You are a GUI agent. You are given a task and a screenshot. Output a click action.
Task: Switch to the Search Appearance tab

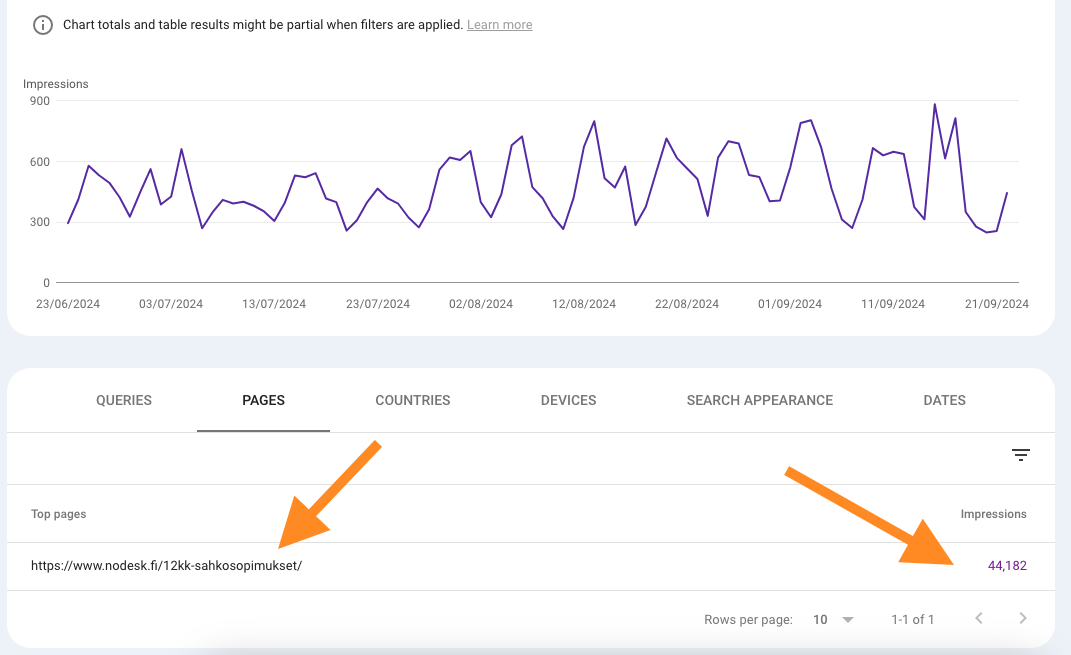coord(759,400)
